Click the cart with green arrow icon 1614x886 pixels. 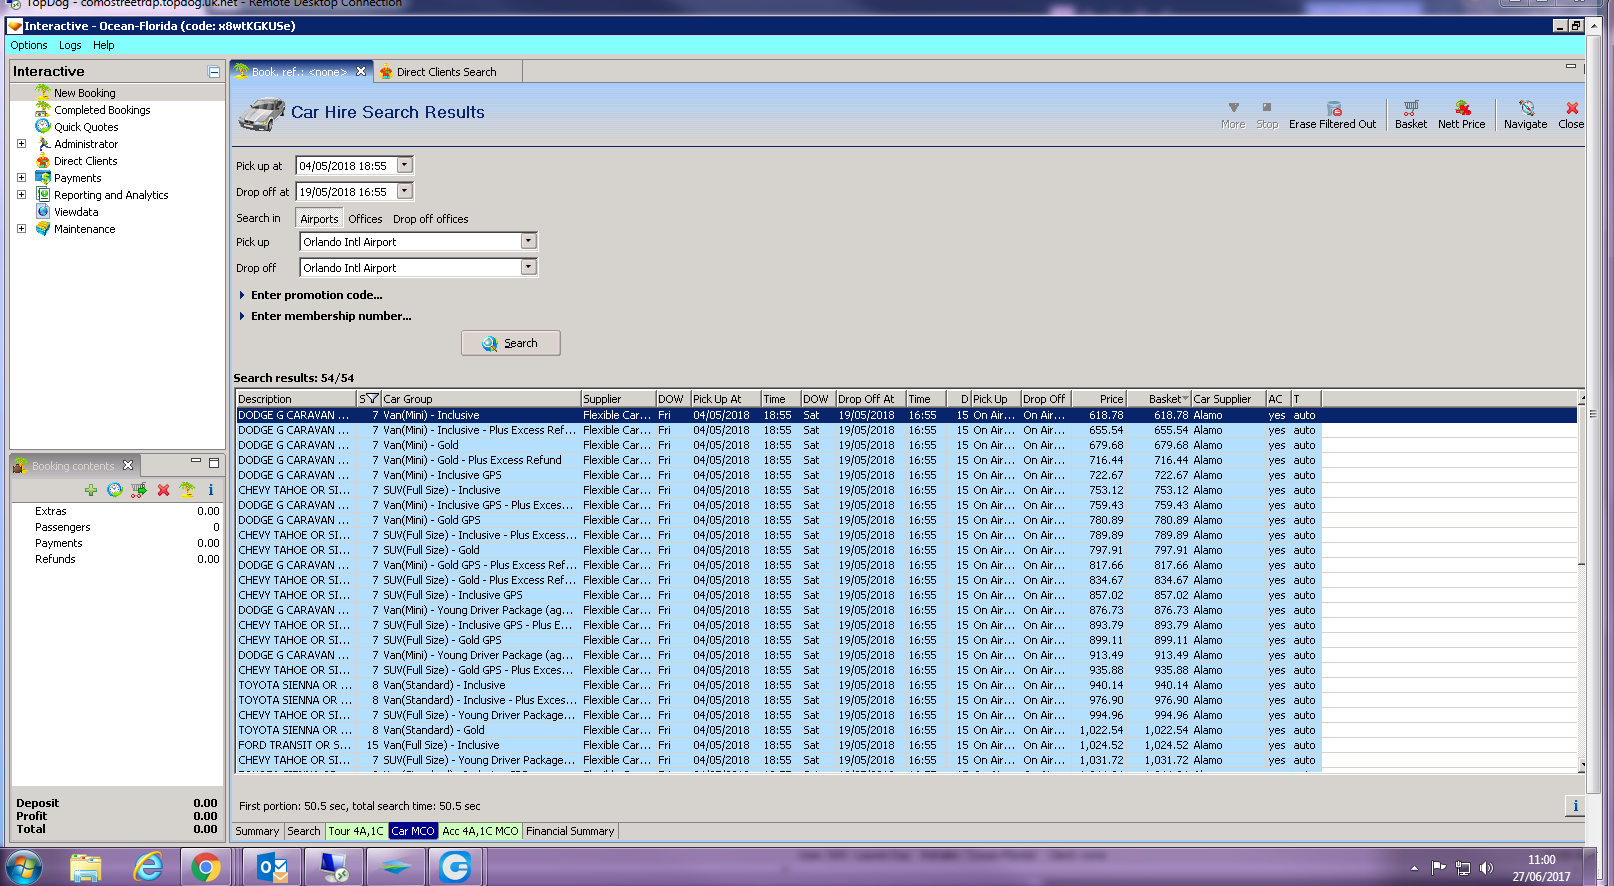139,490
